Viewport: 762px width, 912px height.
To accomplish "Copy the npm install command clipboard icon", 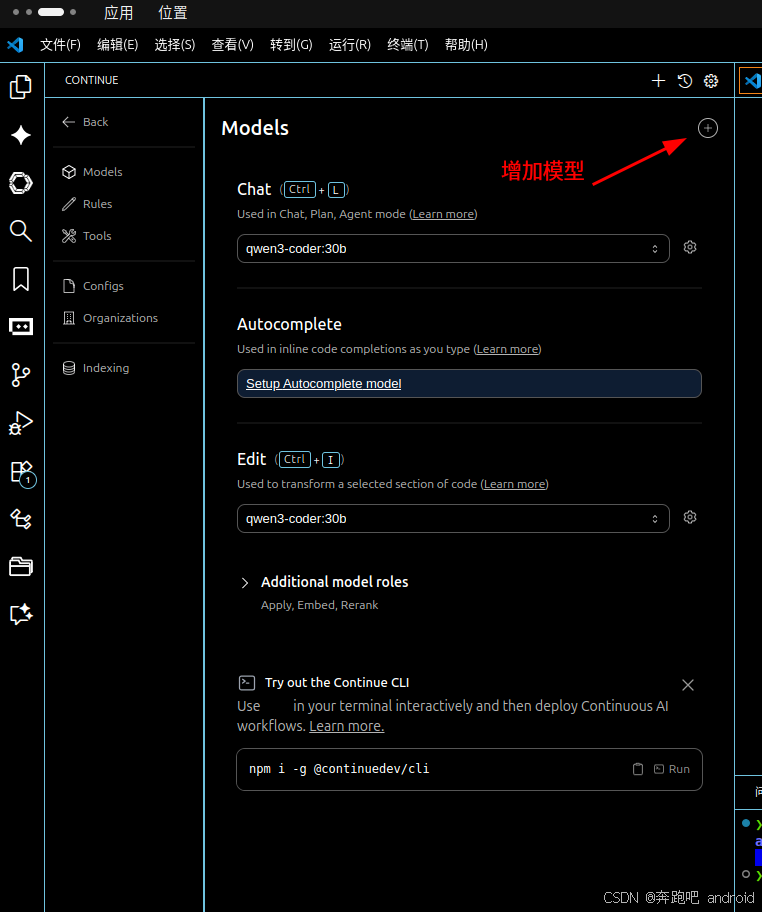I will (x=638, y=769).
